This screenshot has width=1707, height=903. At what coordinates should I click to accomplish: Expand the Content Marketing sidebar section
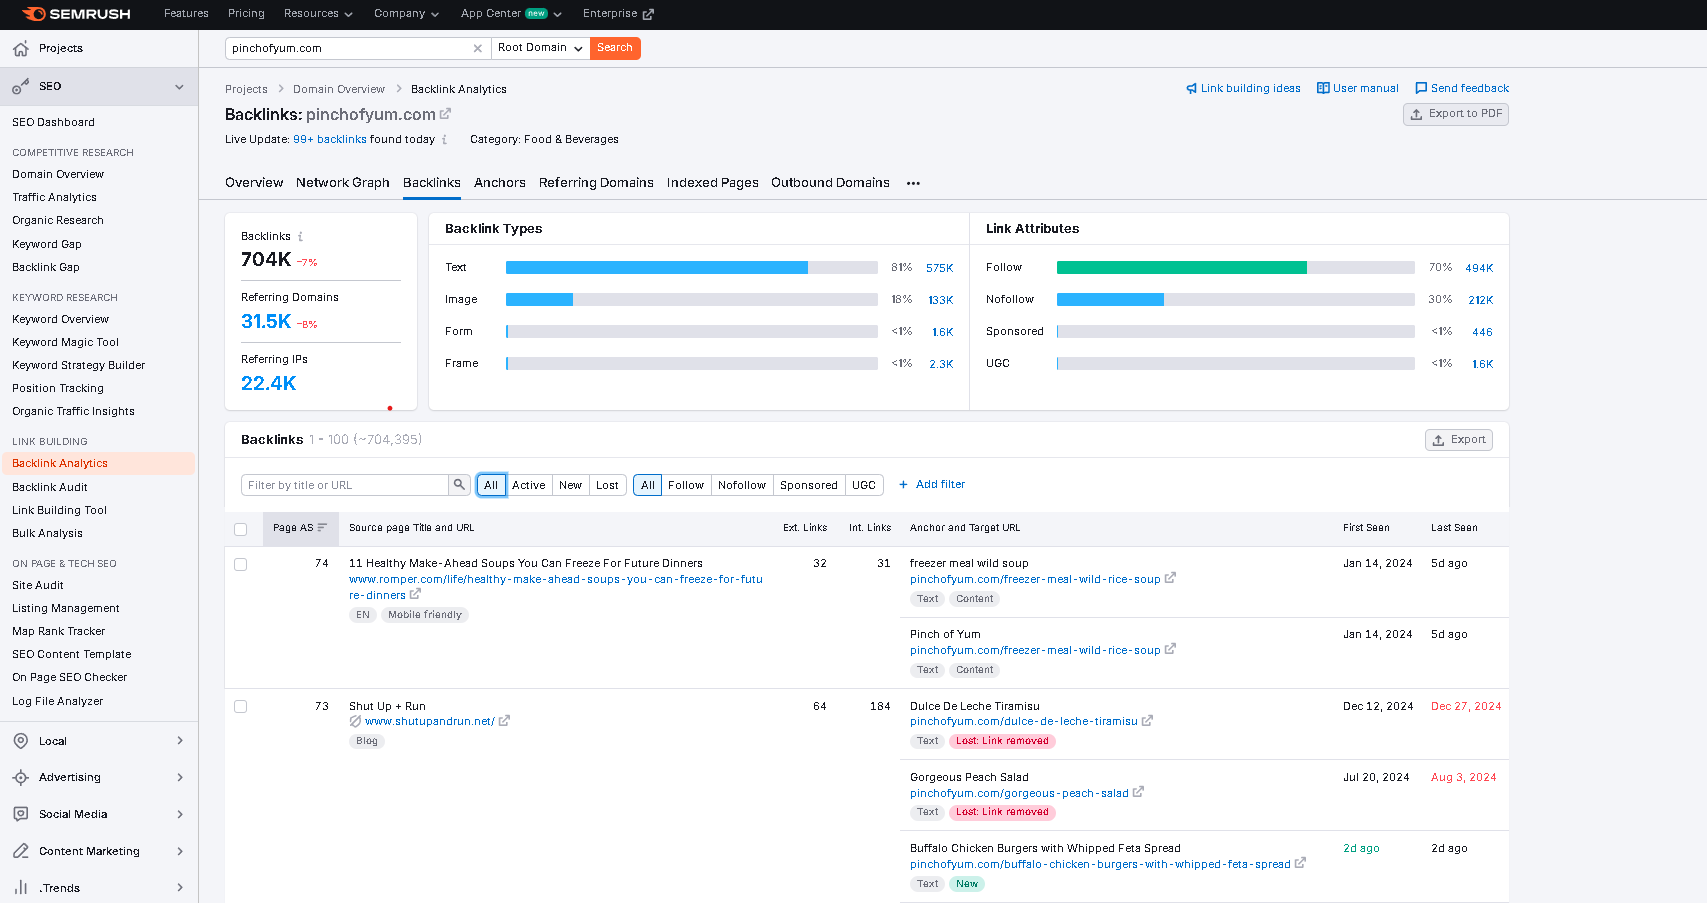[x=180, y=851]
